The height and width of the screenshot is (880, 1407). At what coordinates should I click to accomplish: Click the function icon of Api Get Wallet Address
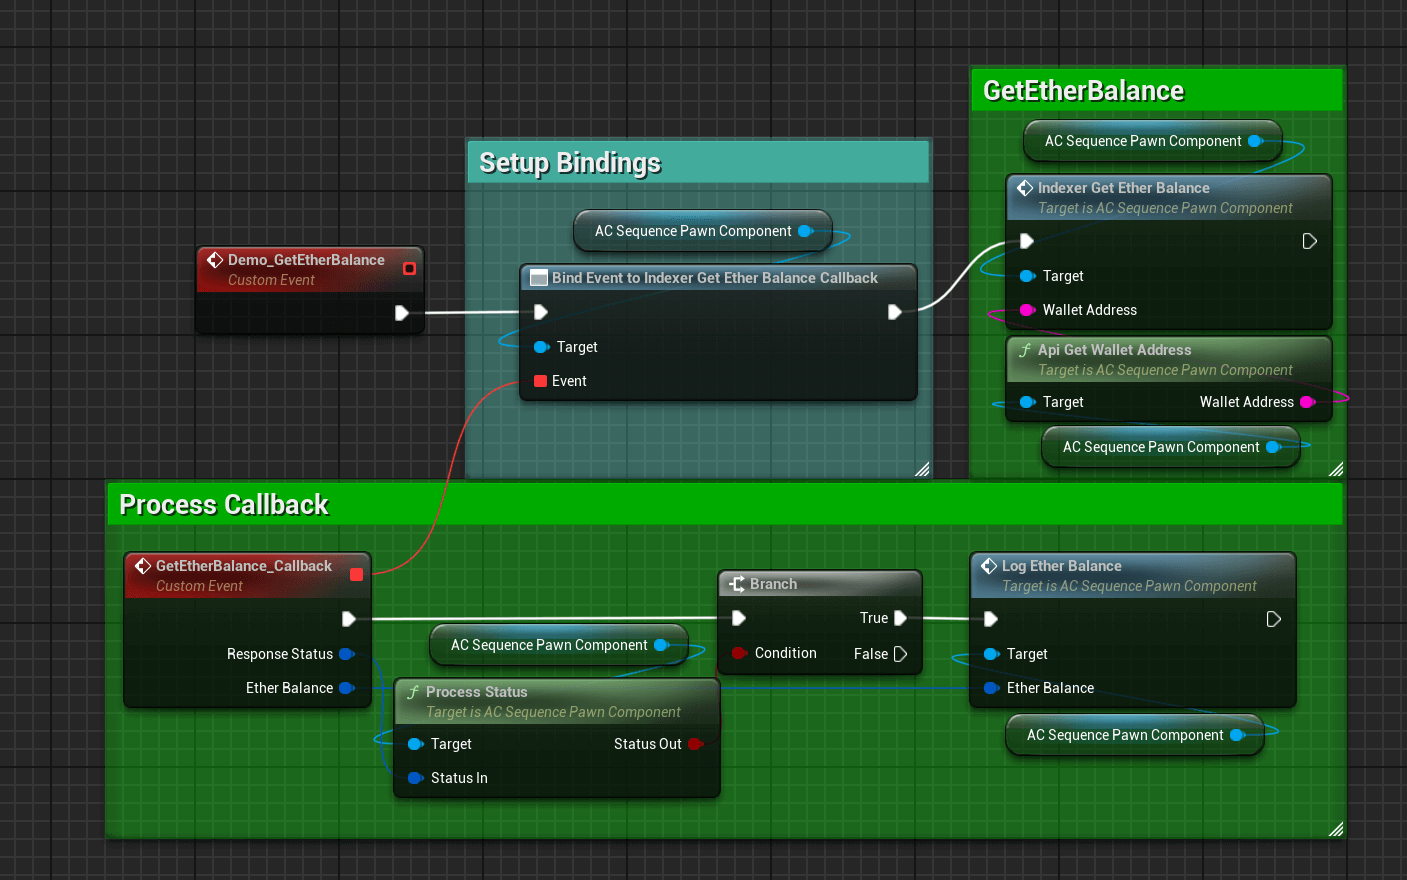[x=1025, y=350]
